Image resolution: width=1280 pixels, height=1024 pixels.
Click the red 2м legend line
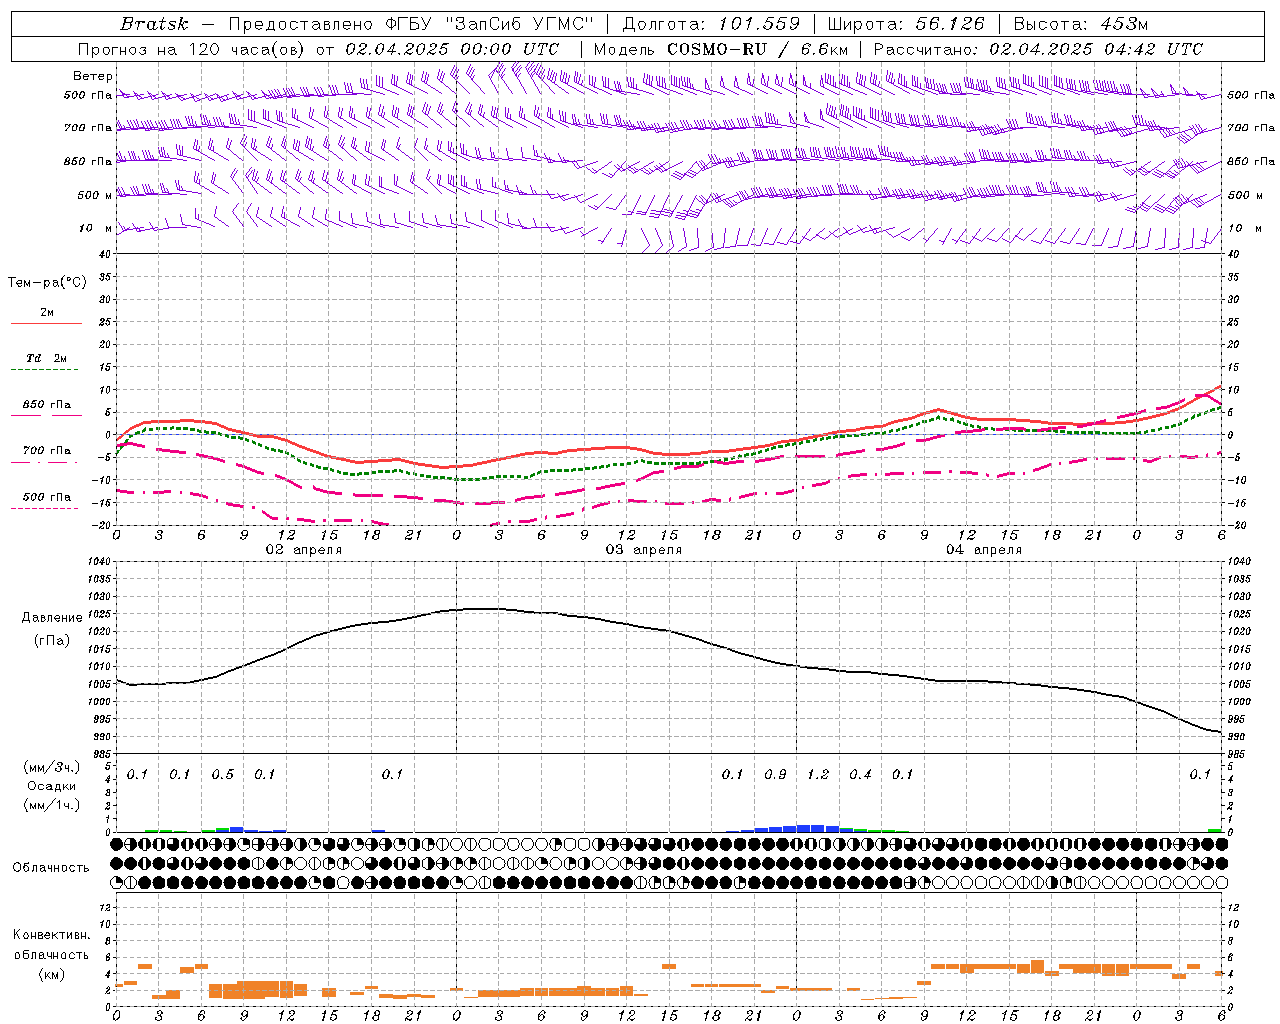pyautogui.click(x=46, y=324)
